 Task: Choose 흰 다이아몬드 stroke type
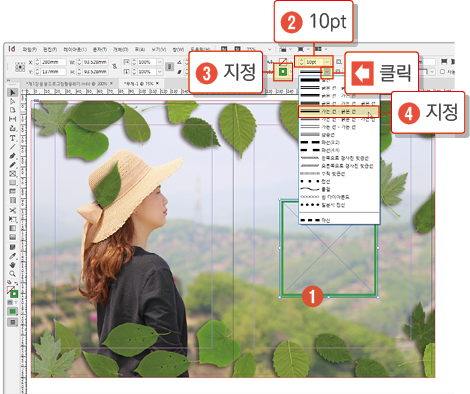pyautogui.click(x=339, y=197)
